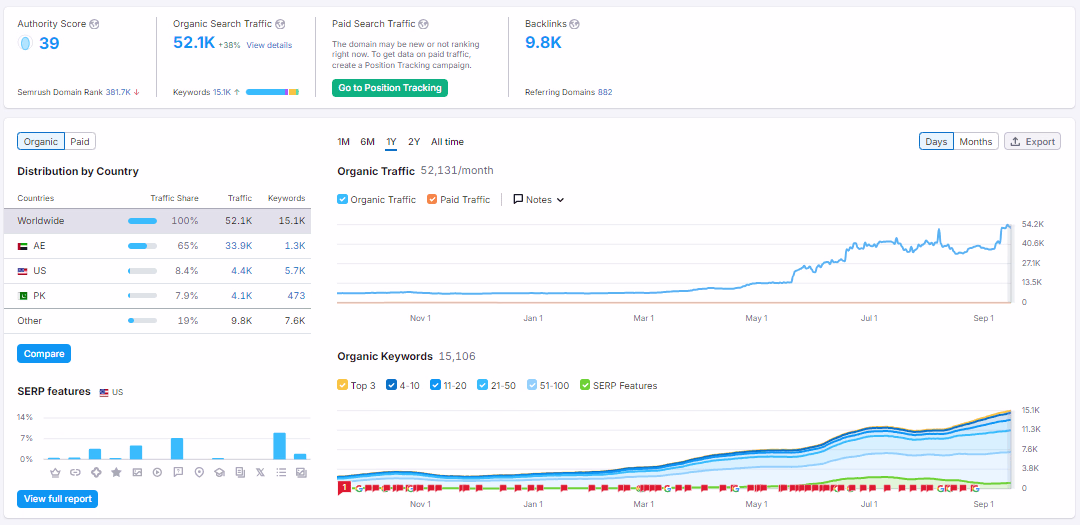The width and height of the screenshot is (1080, 525).
Task: Toggle the Paid Traffic checkbox
Action: tap(432, 199)
